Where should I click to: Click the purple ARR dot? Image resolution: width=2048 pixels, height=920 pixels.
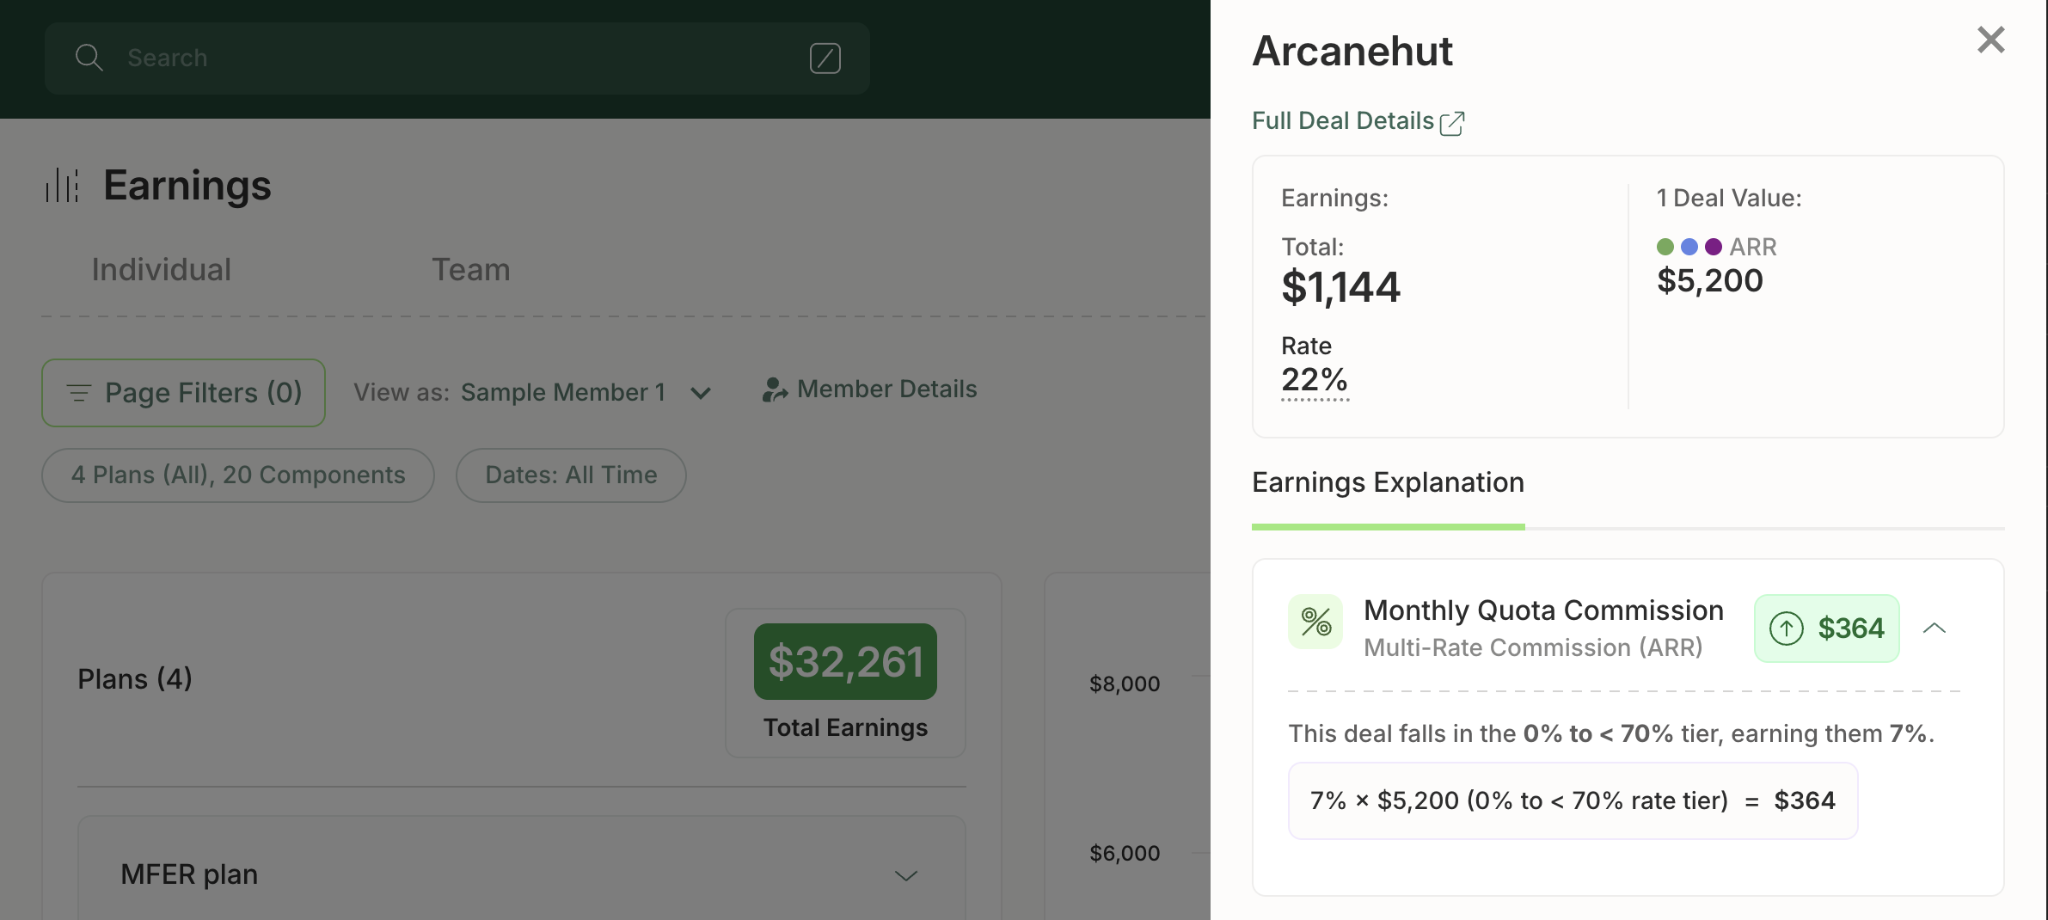(1713, 247)
